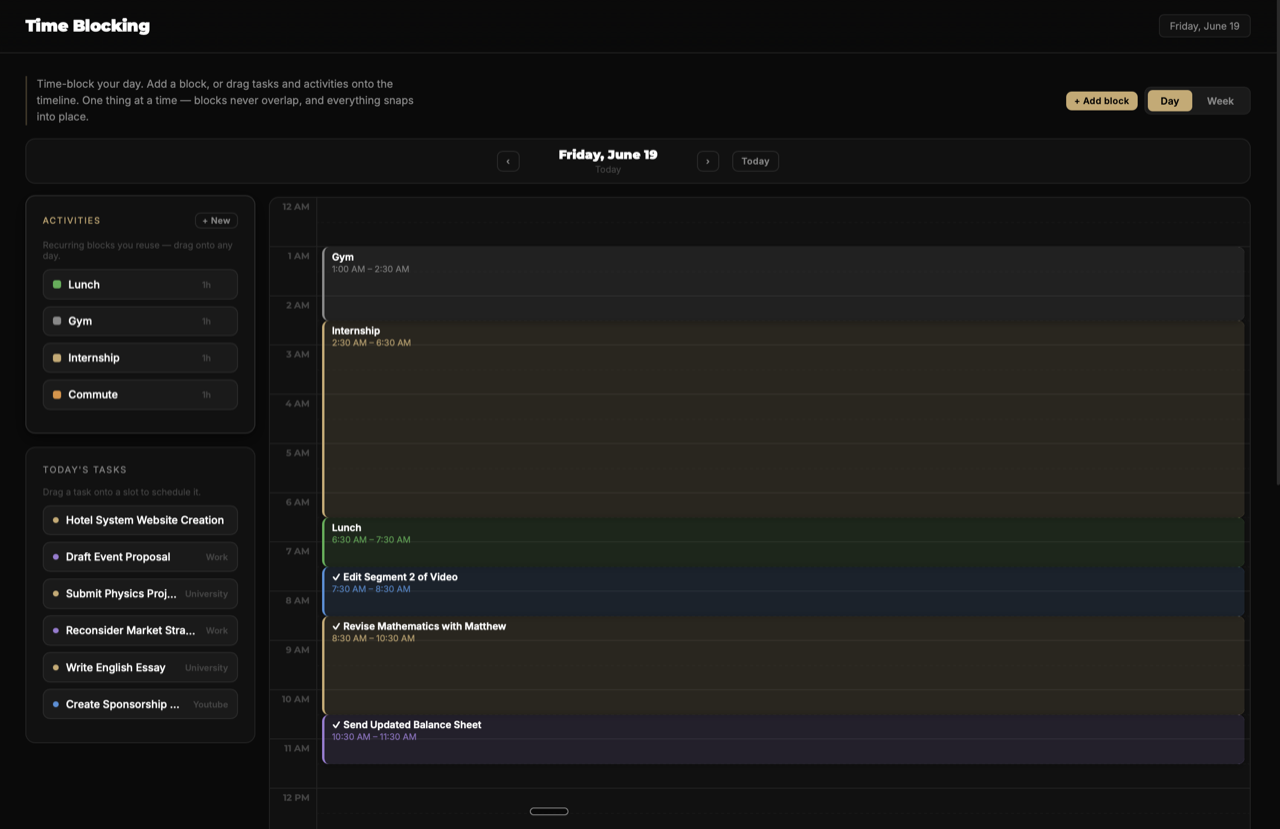Click the University tag on Write English Essay
Image resolution: width=1280 pixels, height=829 pixels.
206,667
